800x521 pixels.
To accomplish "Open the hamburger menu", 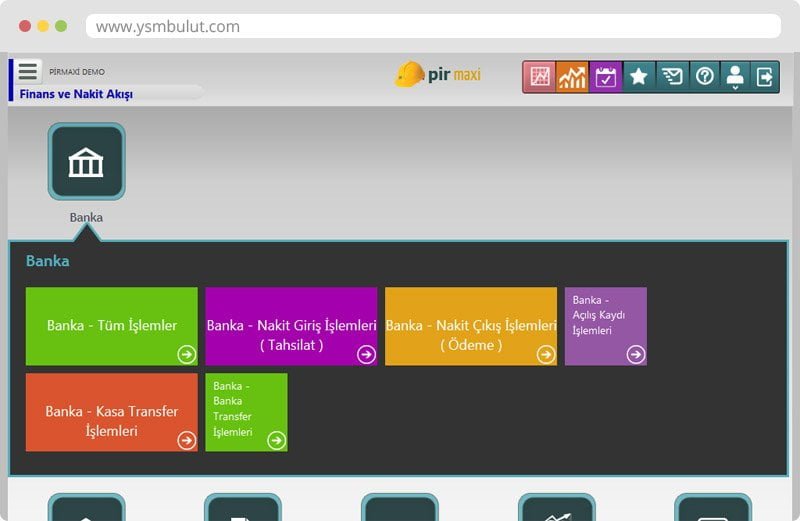I will [28, 72].
